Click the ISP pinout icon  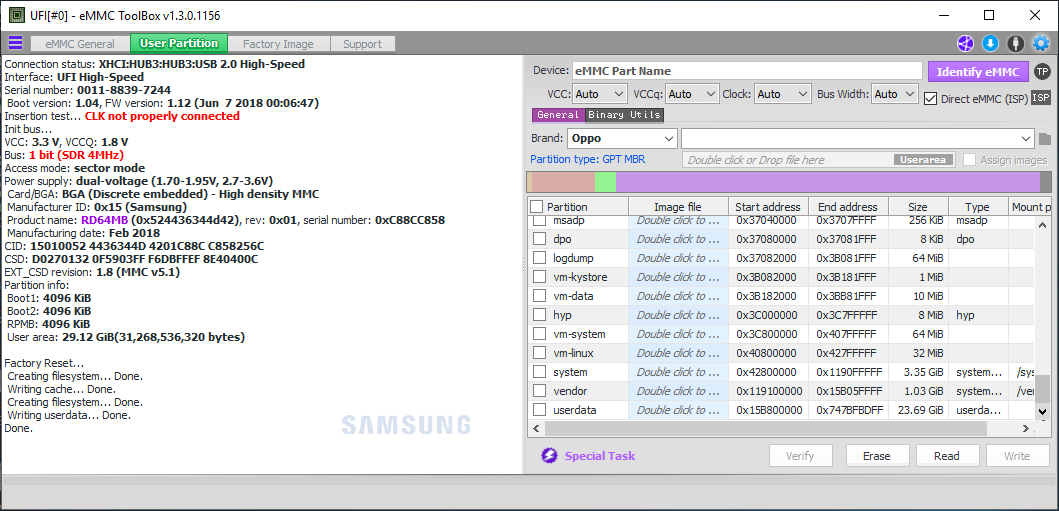click(x=1041, y=98)
